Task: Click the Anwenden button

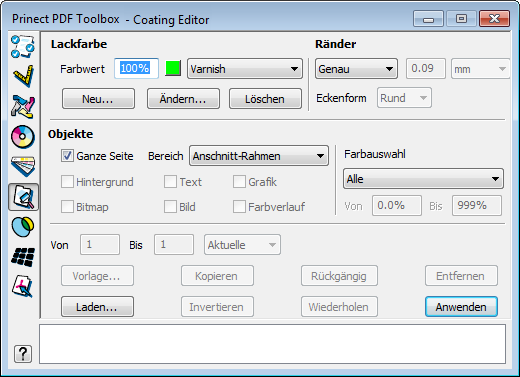Action: click(461, 307)
